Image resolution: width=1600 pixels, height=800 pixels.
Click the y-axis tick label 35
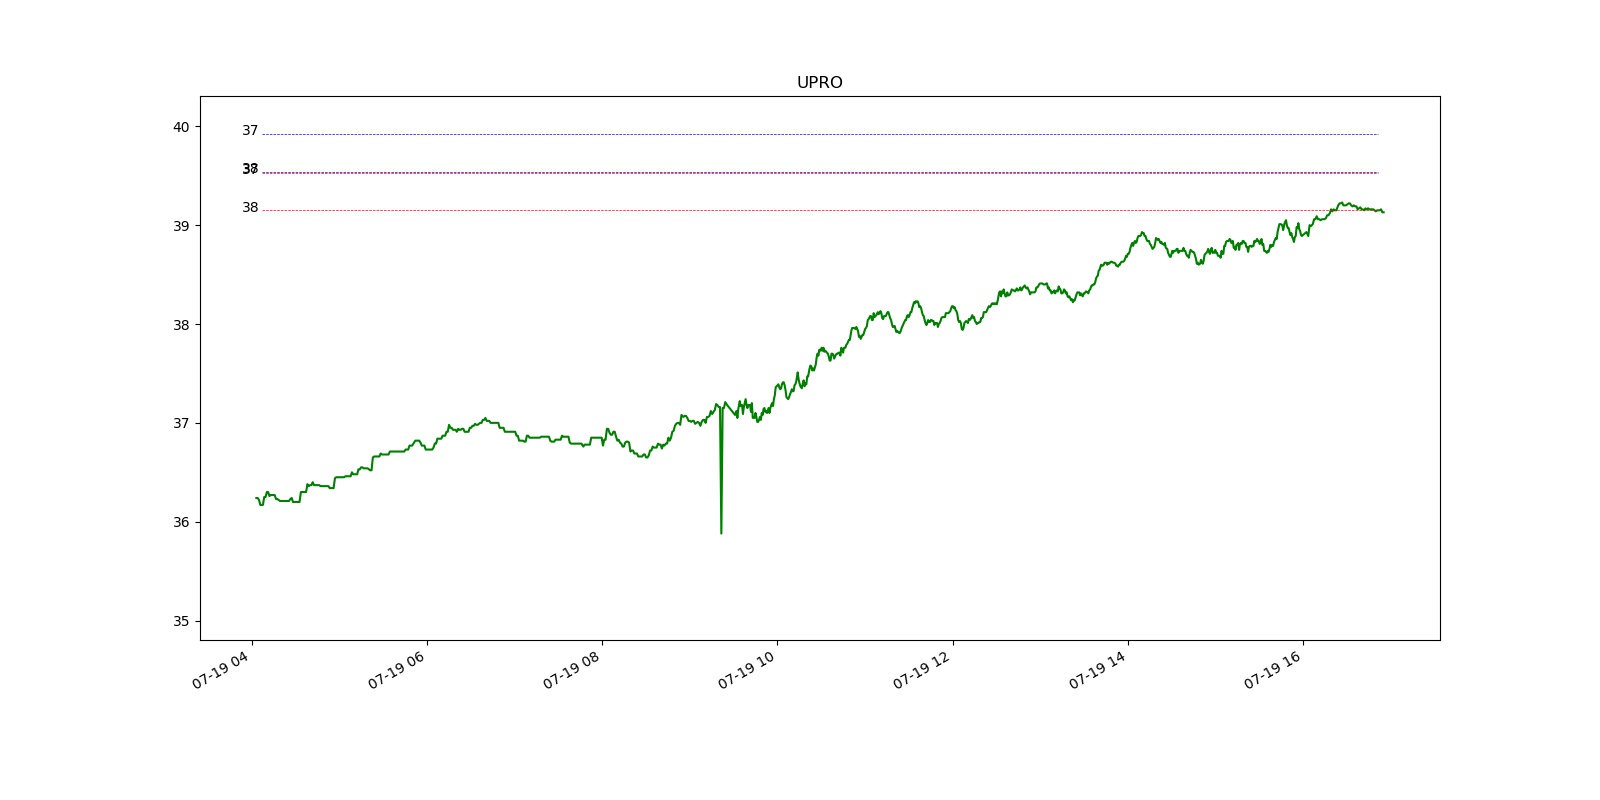[181, 621]
